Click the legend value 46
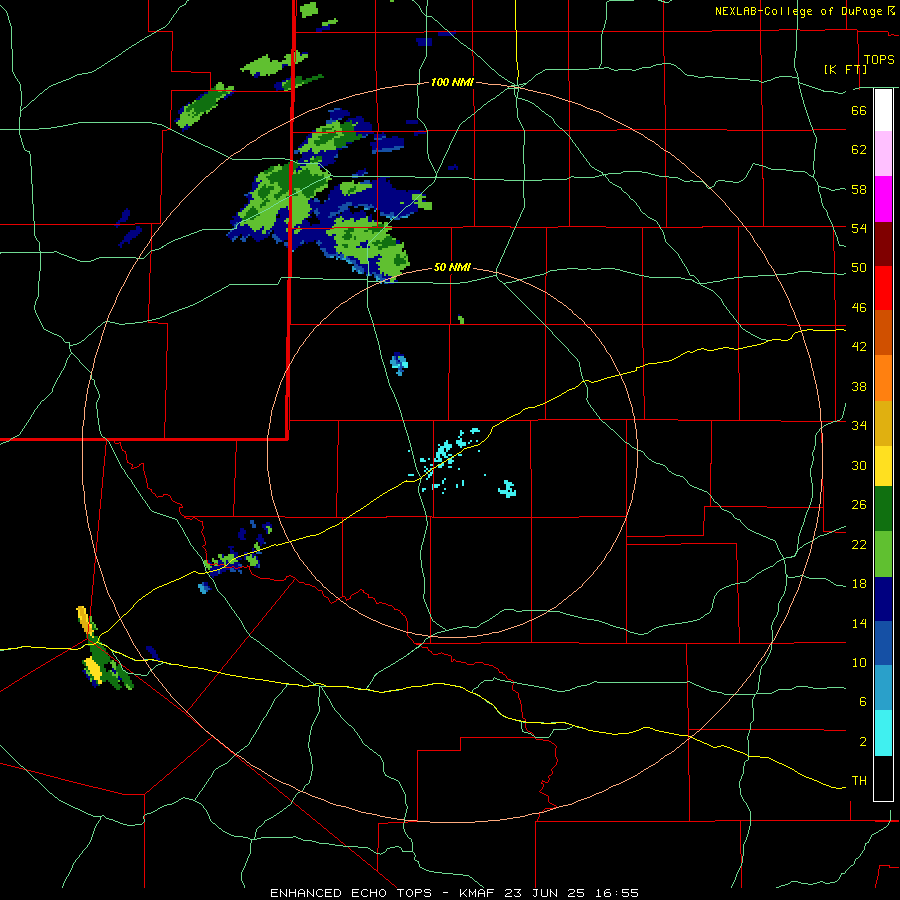 (x=859, y=308)
